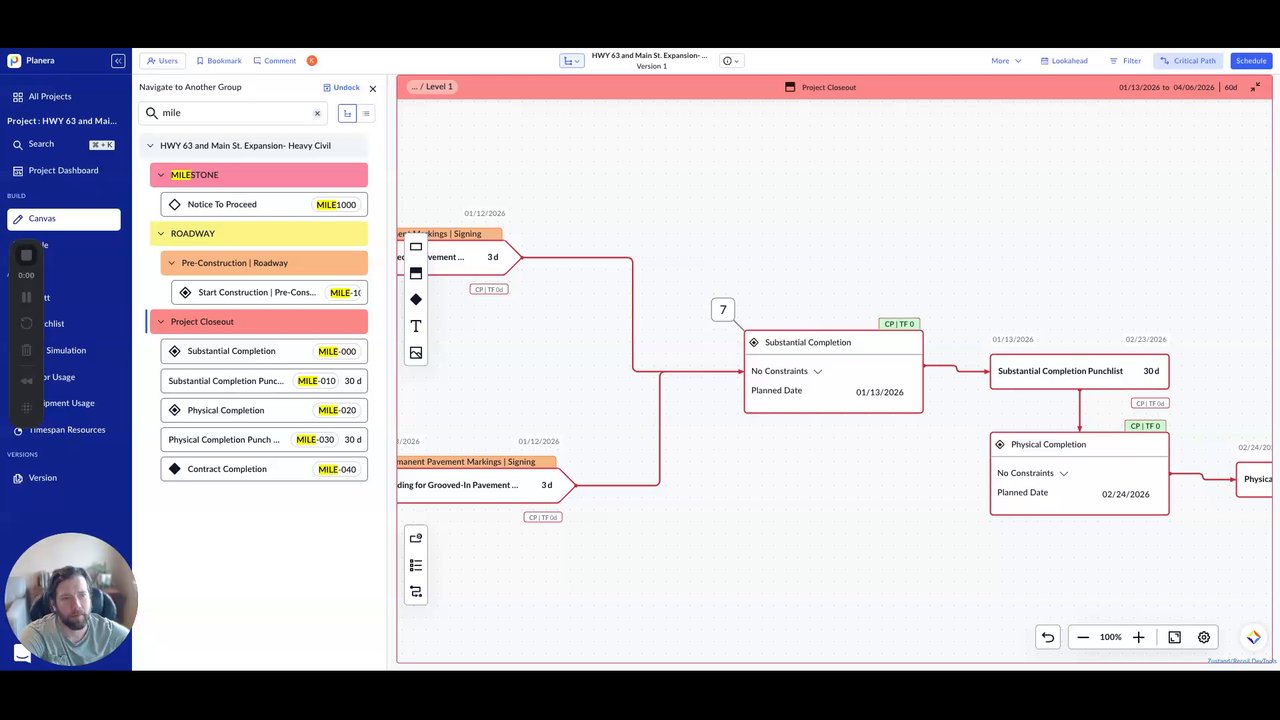
Task: Click planned date 01/13/2026
Action: coord(879,393)
